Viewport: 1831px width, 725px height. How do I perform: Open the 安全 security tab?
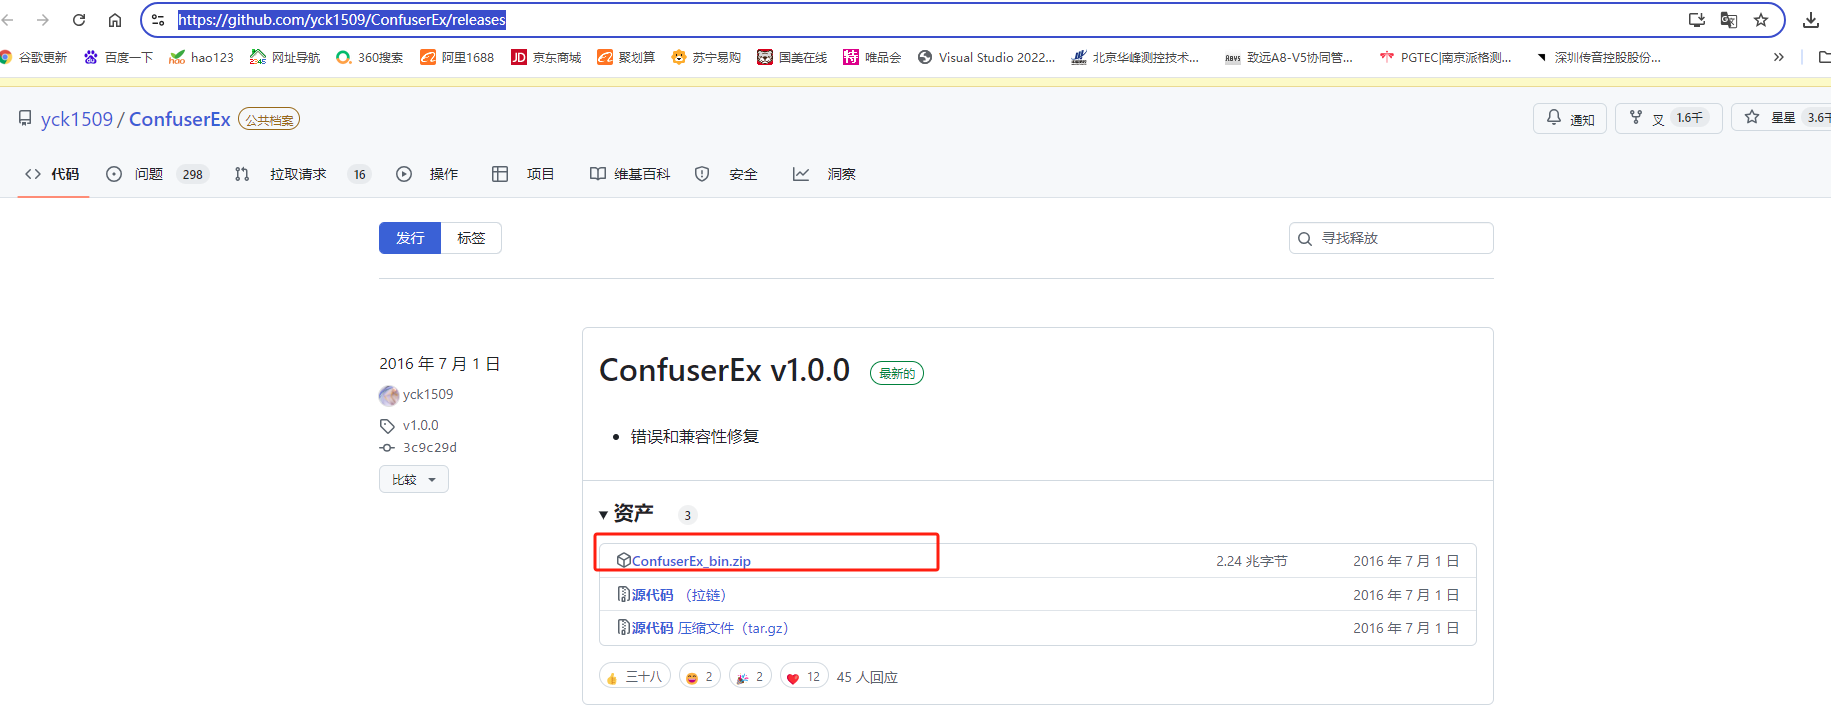click(x=727, y=174)
